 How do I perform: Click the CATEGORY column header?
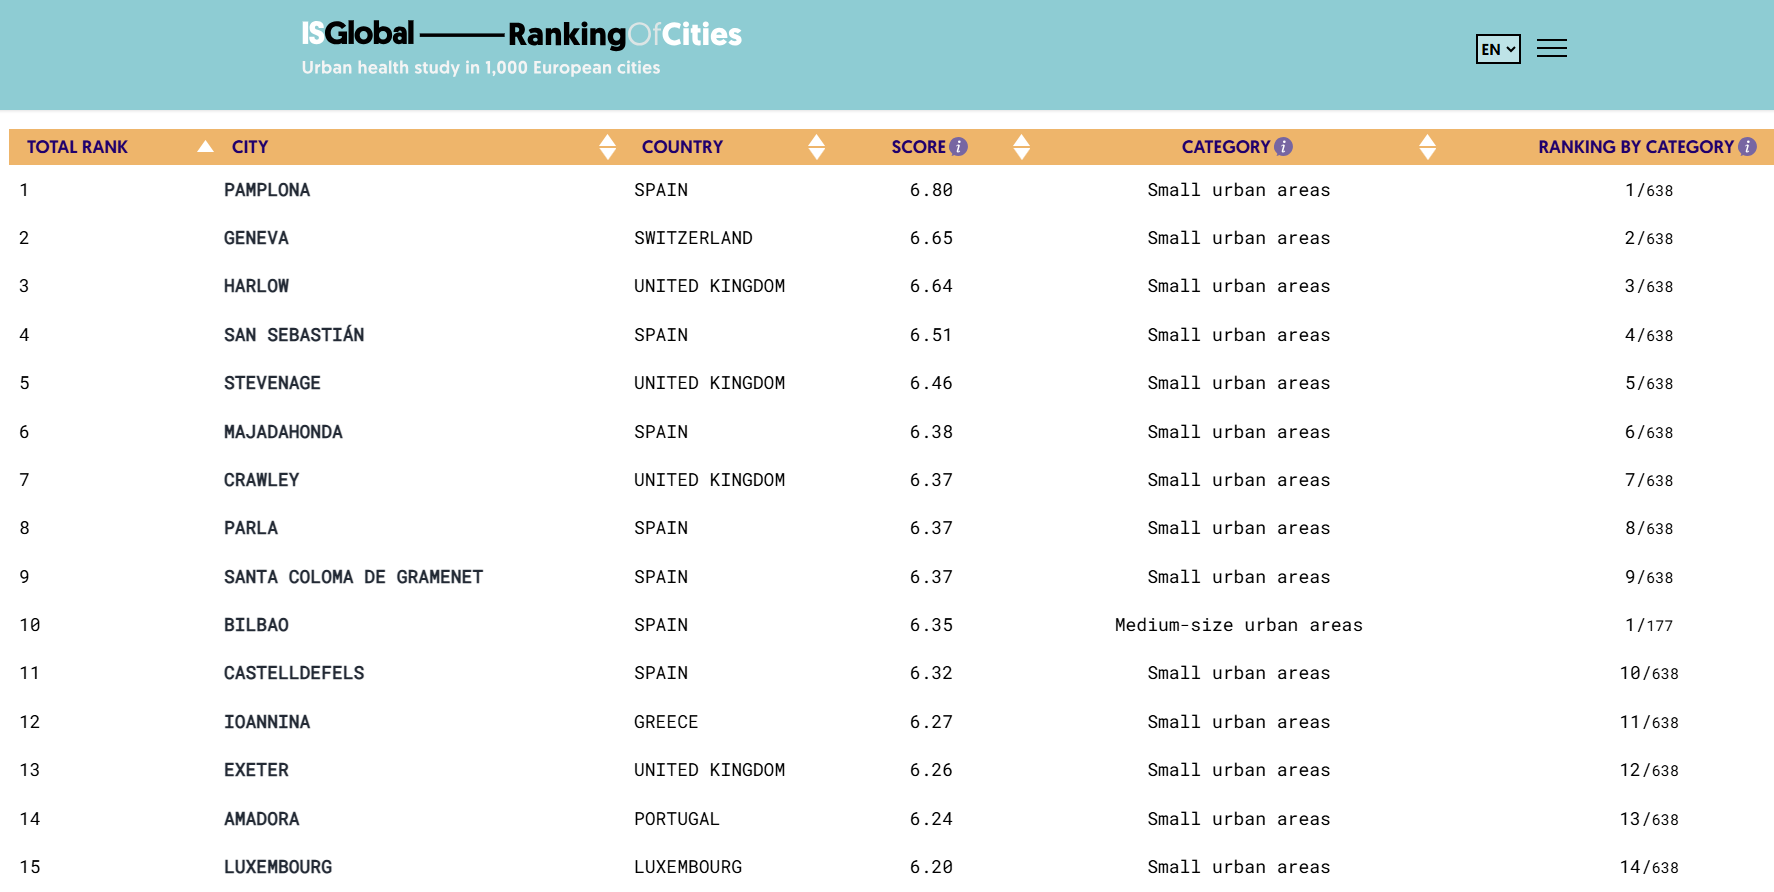coord(1225,147)
